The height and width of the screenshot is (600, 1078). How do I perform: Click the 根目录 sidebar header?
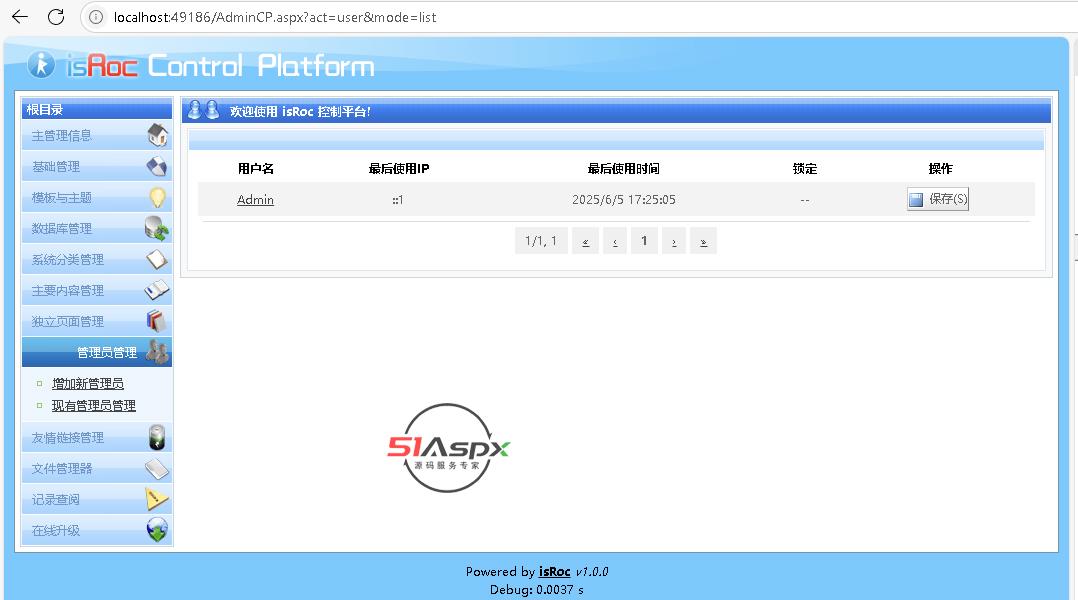pos(97,109)
